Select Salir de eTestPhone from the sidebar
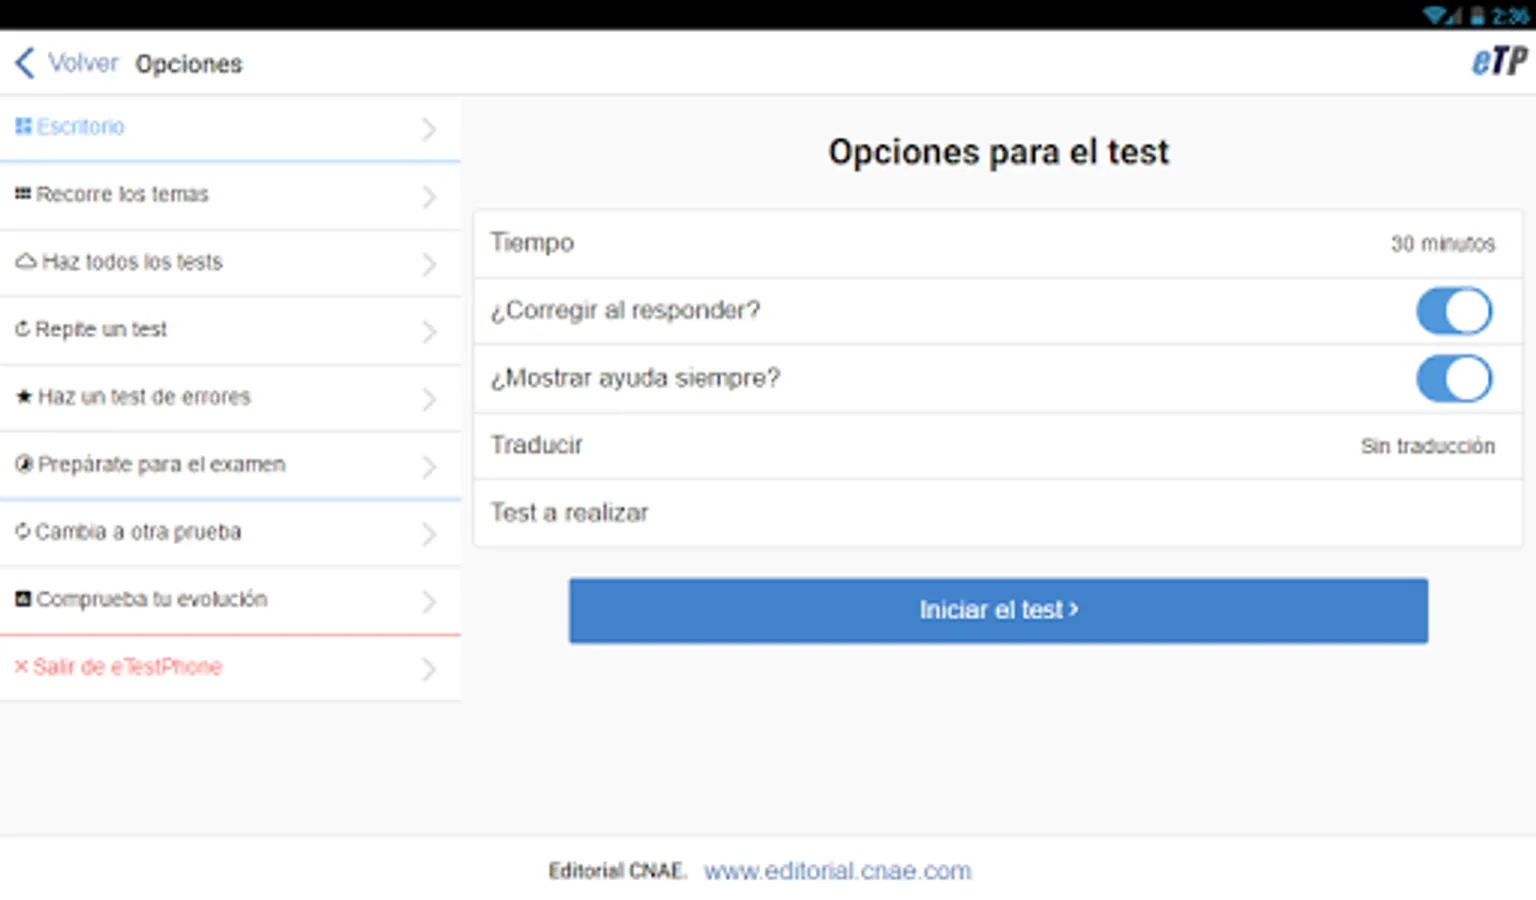Image resolution: width=1536 pixels, height=900 pixels. (128, 667)
